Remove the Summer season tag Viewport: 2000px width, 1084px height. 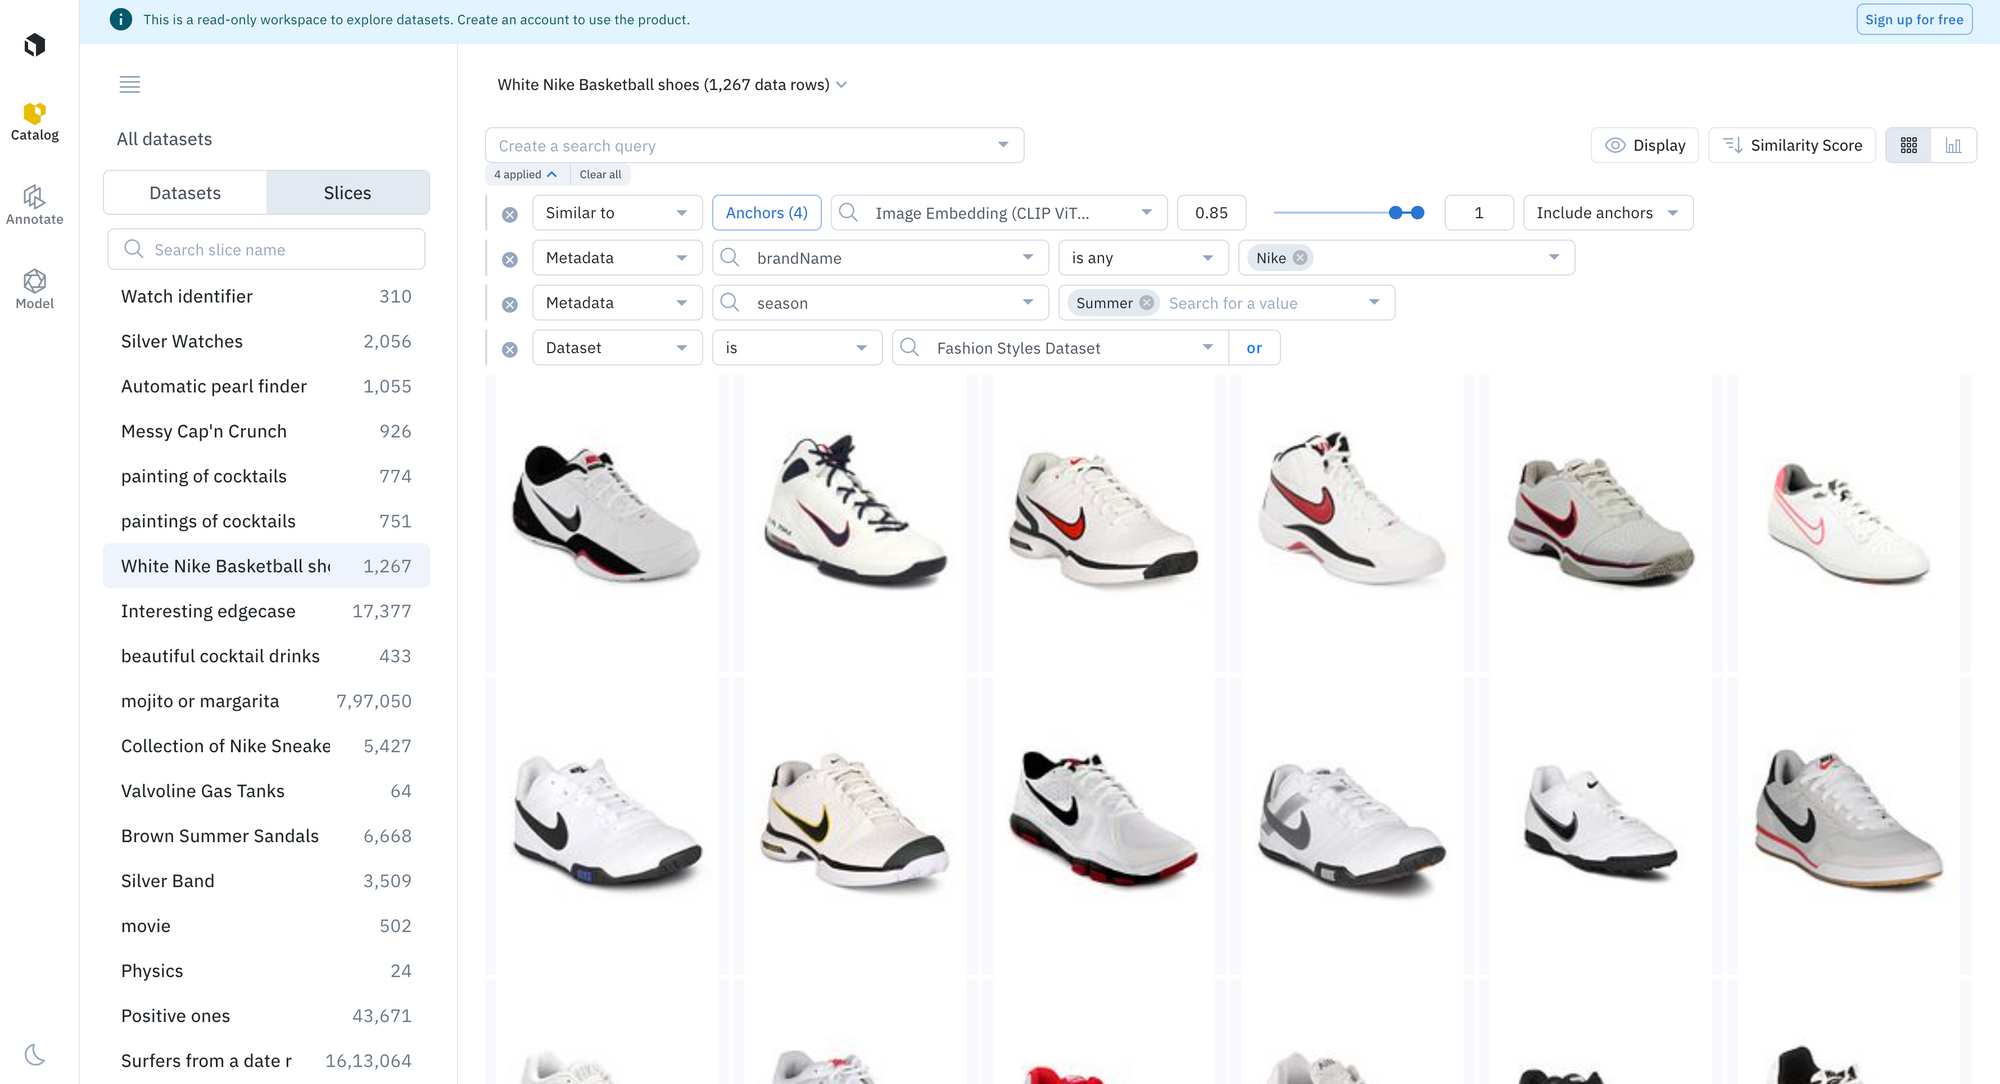(1147, 303)
